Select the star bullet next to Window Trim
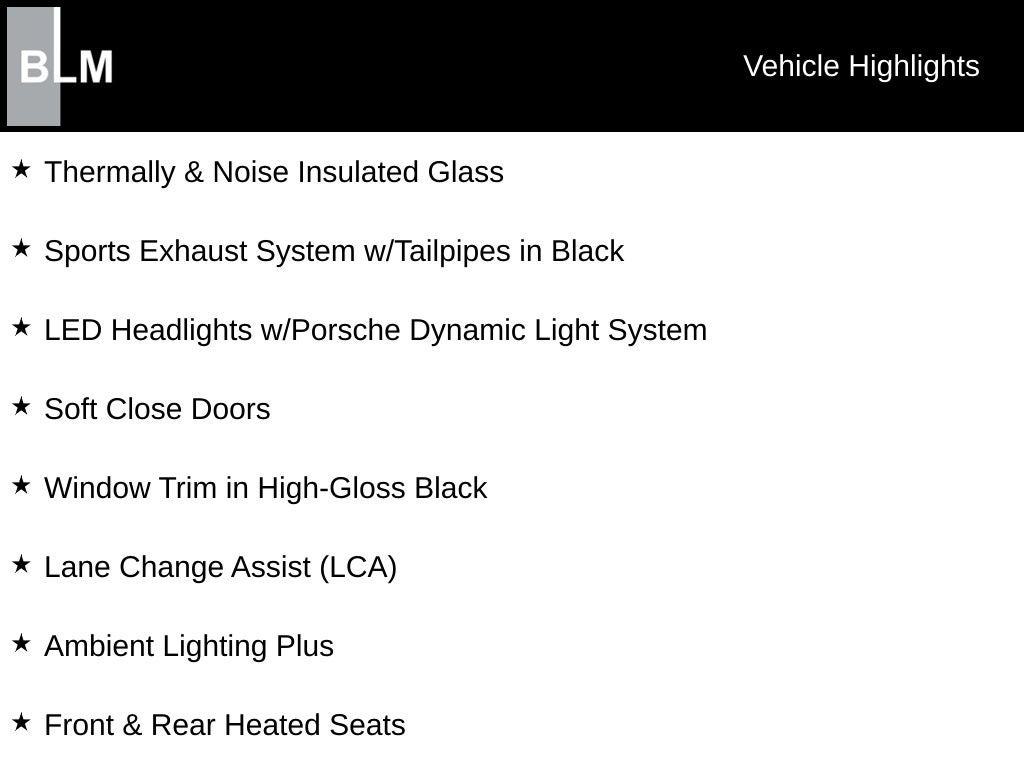 coord(21,486)
